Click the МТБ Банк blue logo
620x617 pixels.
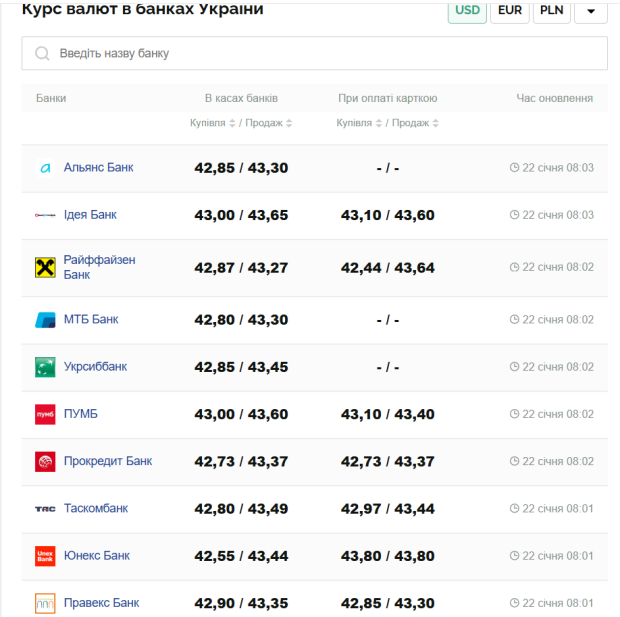point(45,320)
